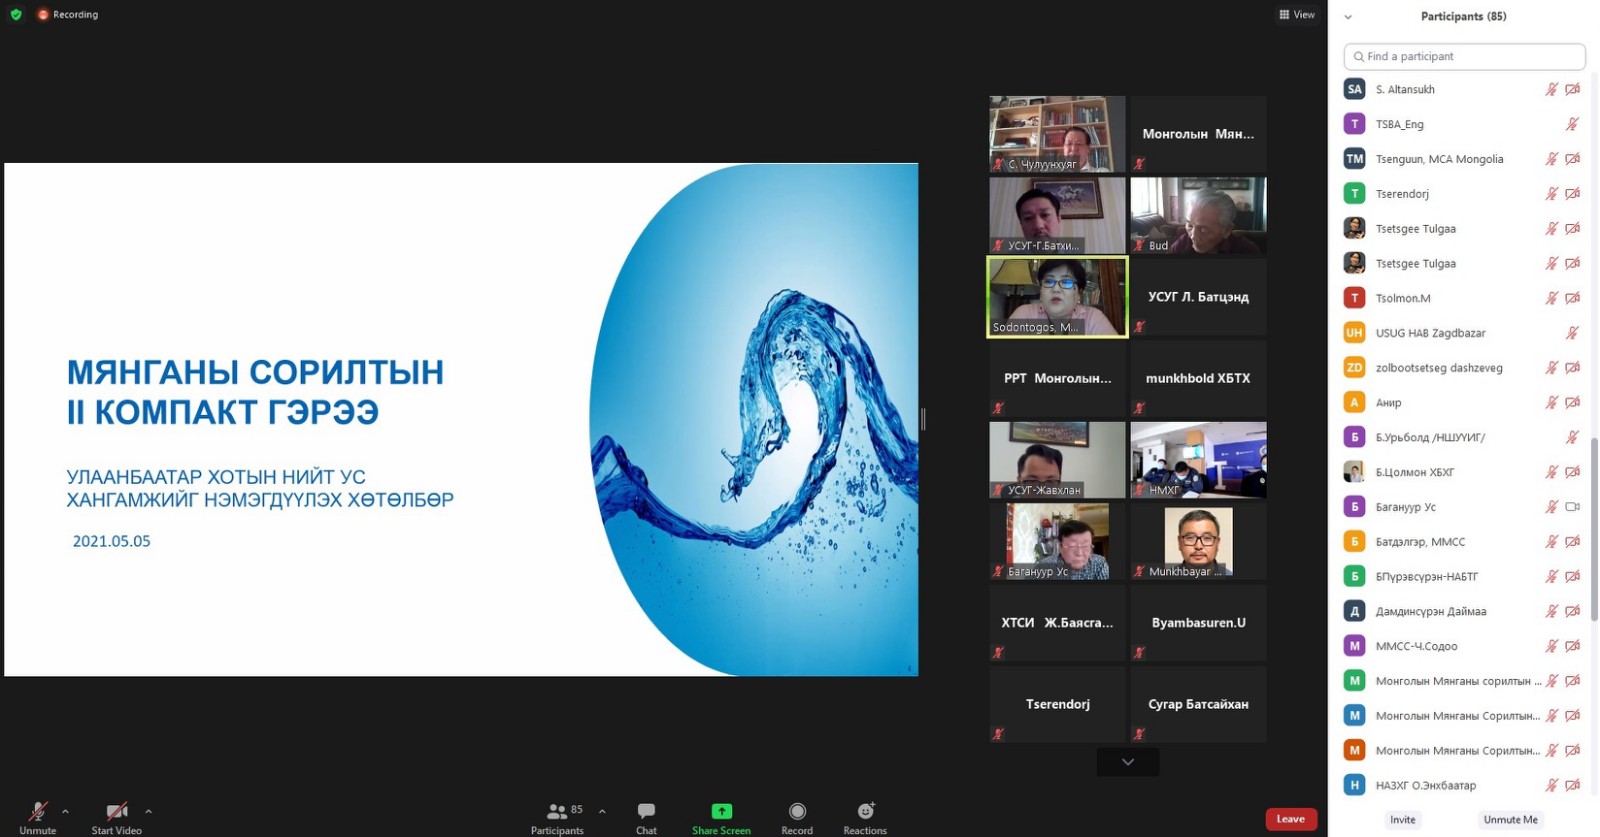Expand video options arrow next to Start Video
Viewport: 1600px width, 837px height.
coord(149,812)
